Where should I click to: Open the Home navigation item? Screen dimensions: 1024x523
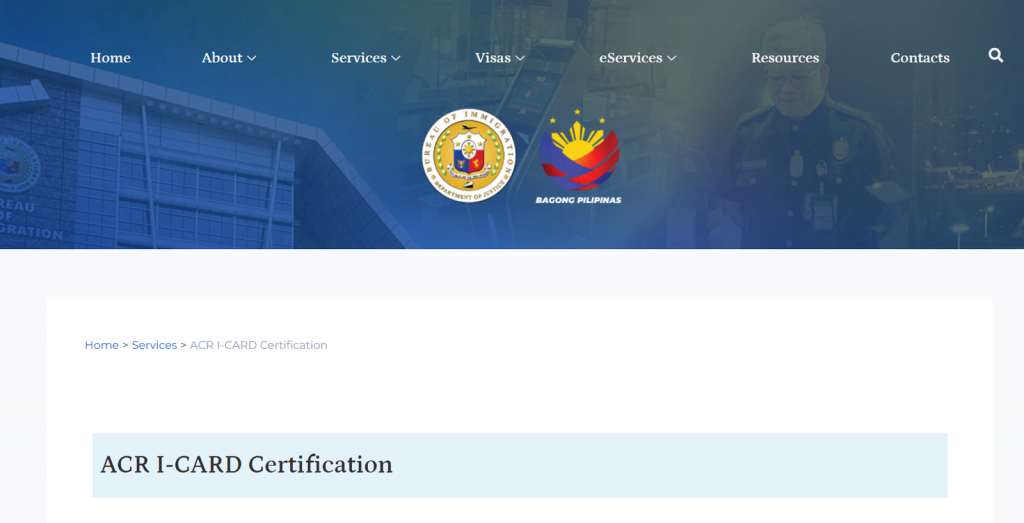(110, 58)
